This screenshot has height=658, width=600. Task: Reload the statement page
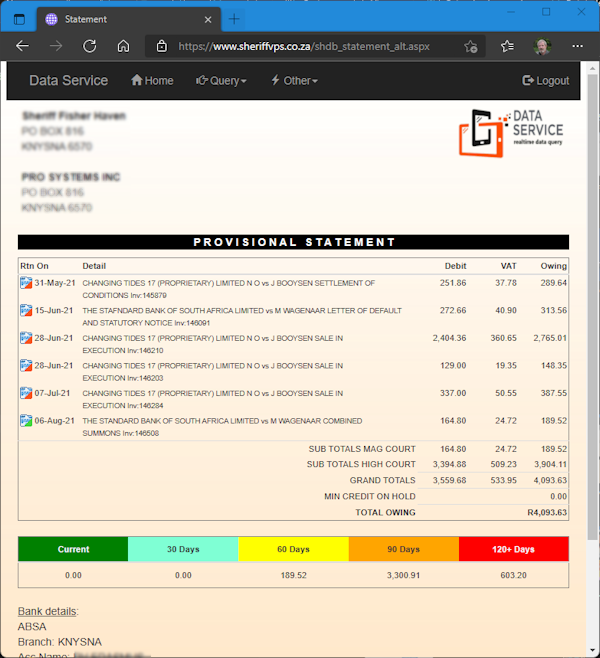pos(89,46)
